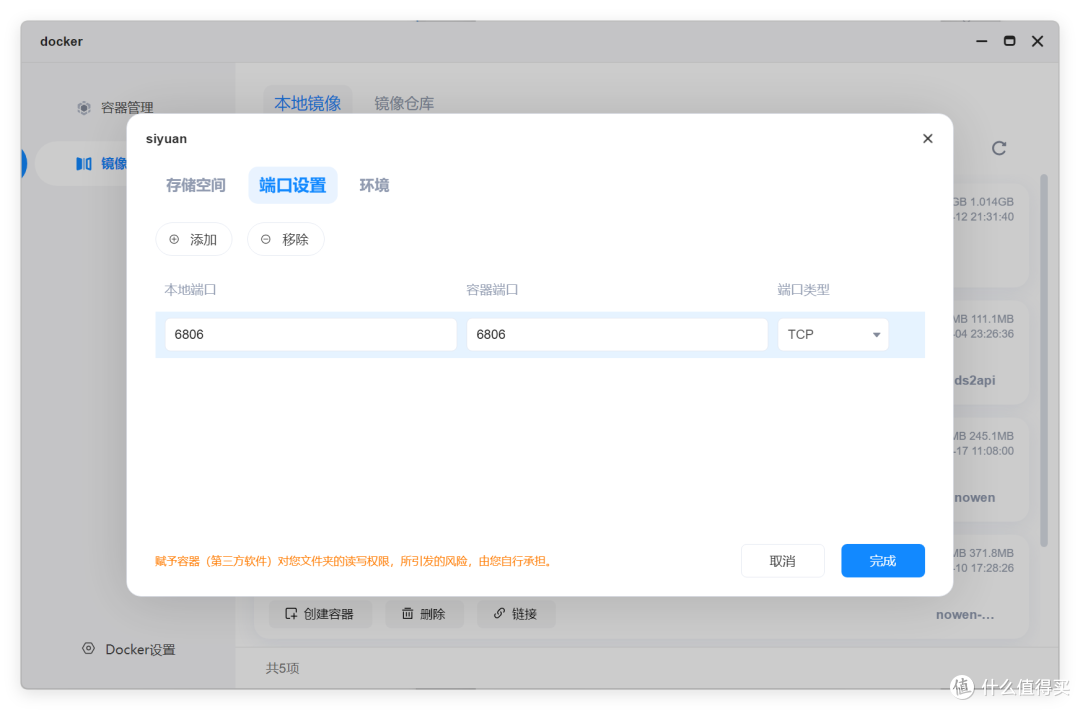Open the TCP port type dropdown
Viewport: 1080px width, 710px height.
coord(833,334)
